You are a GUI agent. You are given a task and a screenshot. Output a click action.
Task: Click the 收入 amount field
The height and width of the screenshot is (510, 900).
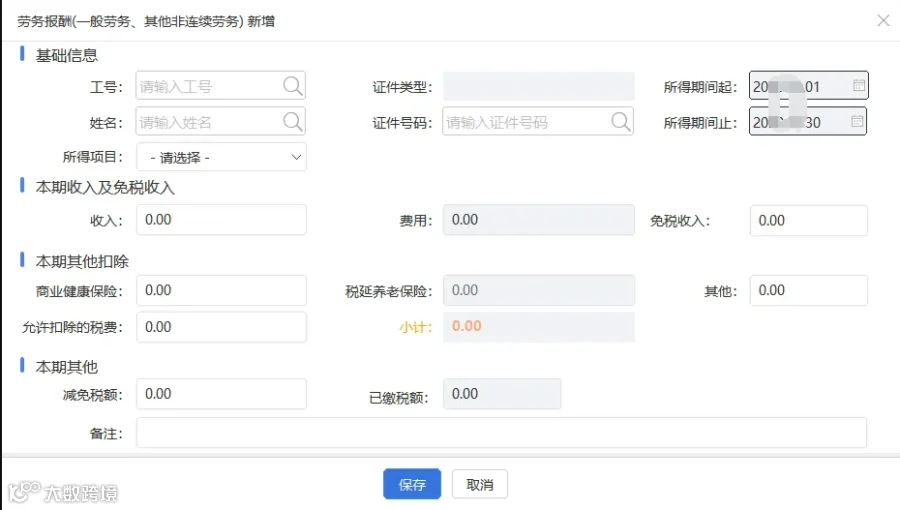tap(221, 220)
